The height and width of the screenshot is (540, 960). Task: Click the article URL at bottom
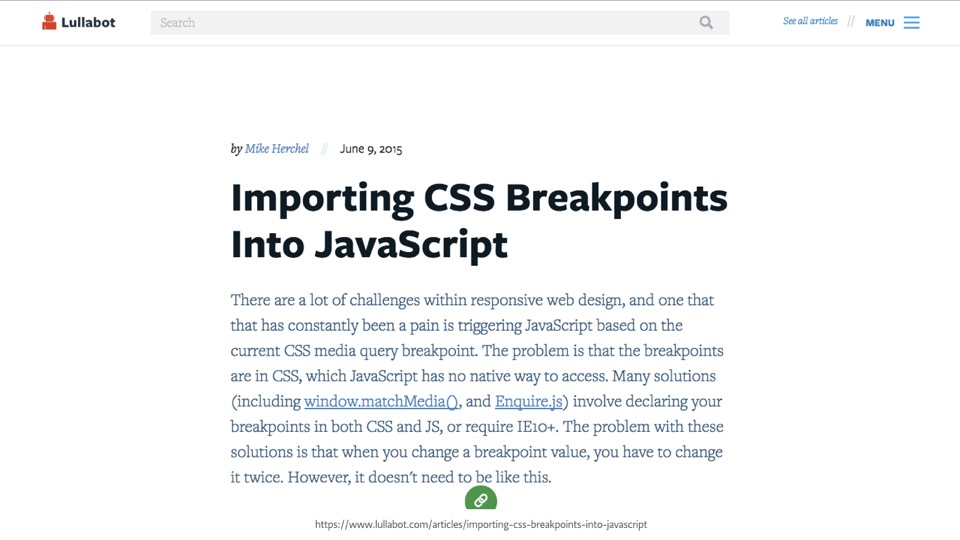point(481,524)
